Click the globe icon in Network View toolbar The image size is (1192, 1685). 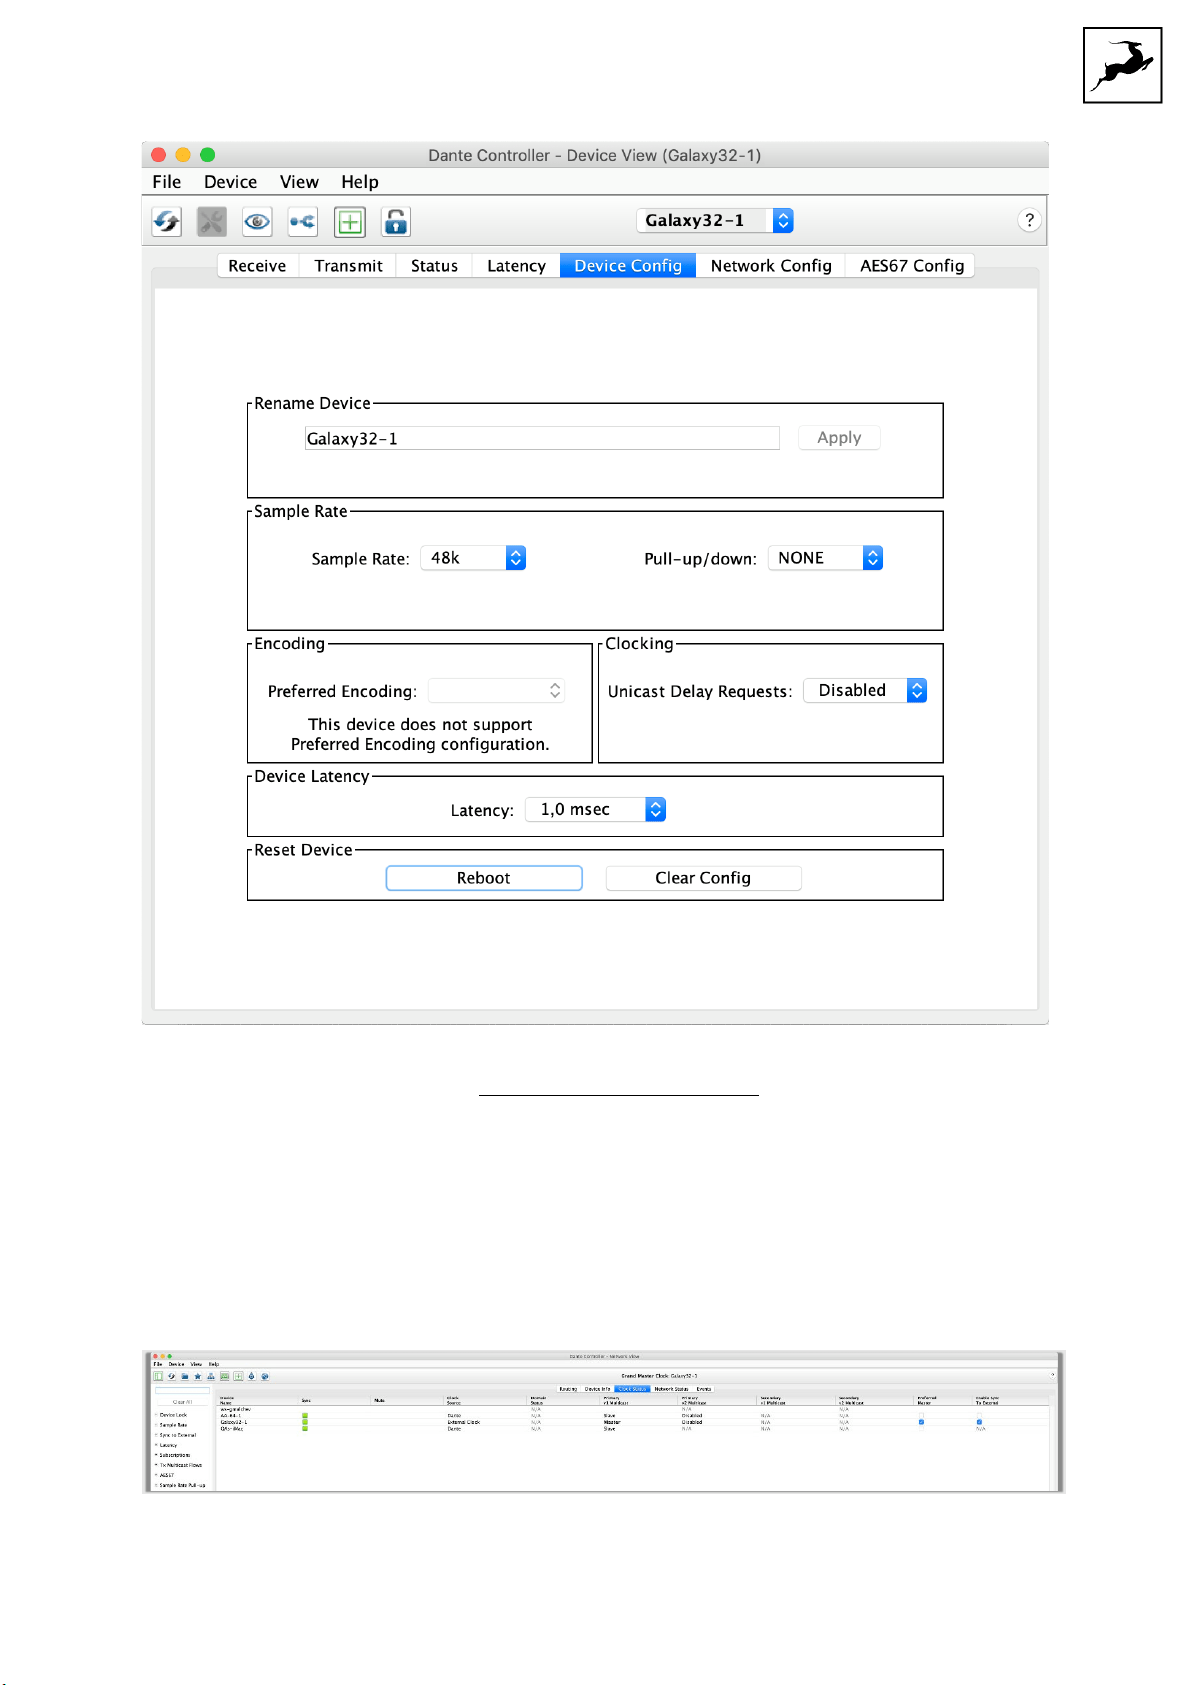click(265, 1376)
